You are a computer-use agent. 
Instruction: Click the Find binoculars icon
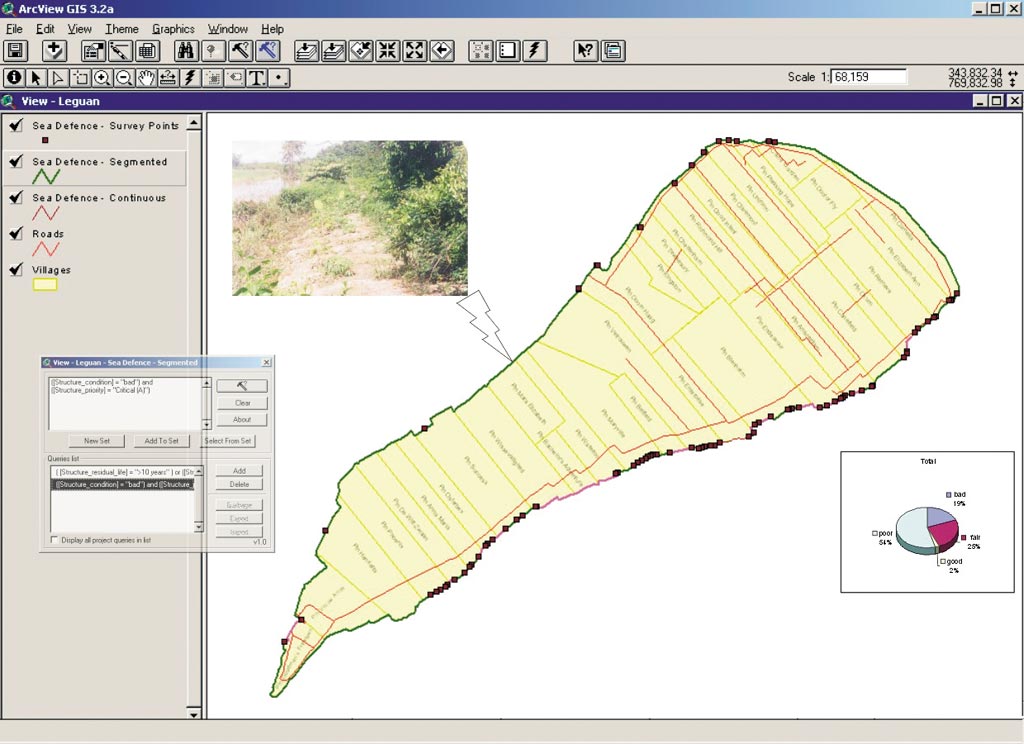[x=186, y=50]
